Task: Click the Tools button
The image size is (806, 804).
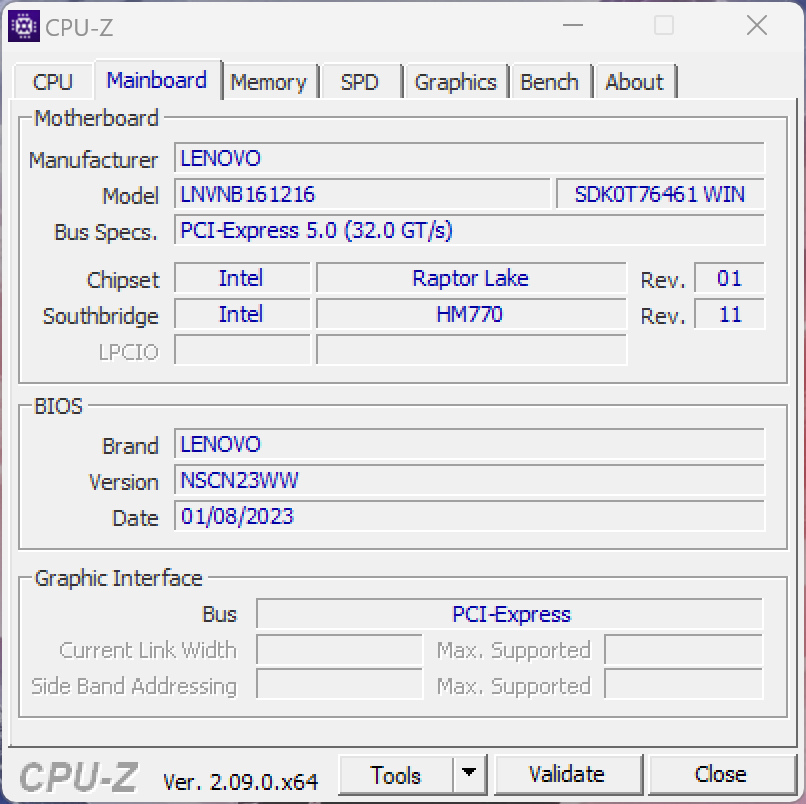Action: click(x=396, y=775)
